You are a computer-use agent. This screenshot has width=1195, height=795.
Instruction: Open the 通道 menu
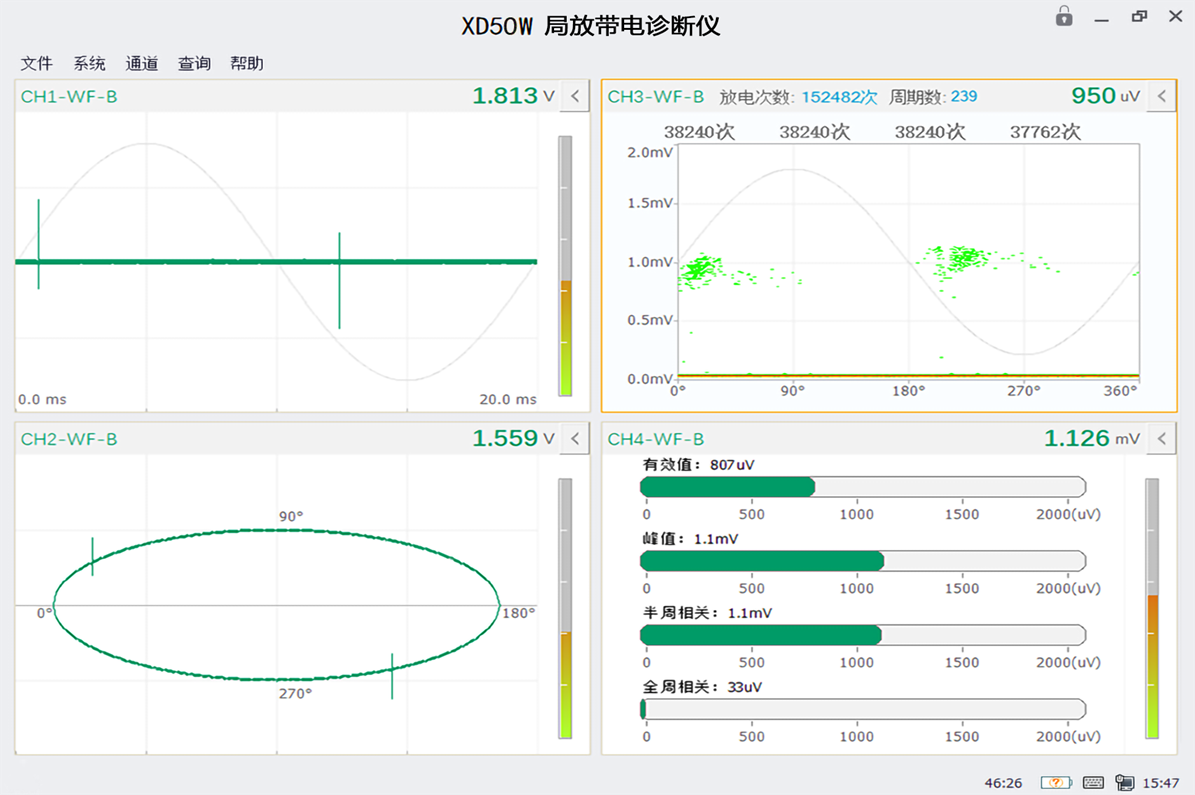click(x=142, y=63)
